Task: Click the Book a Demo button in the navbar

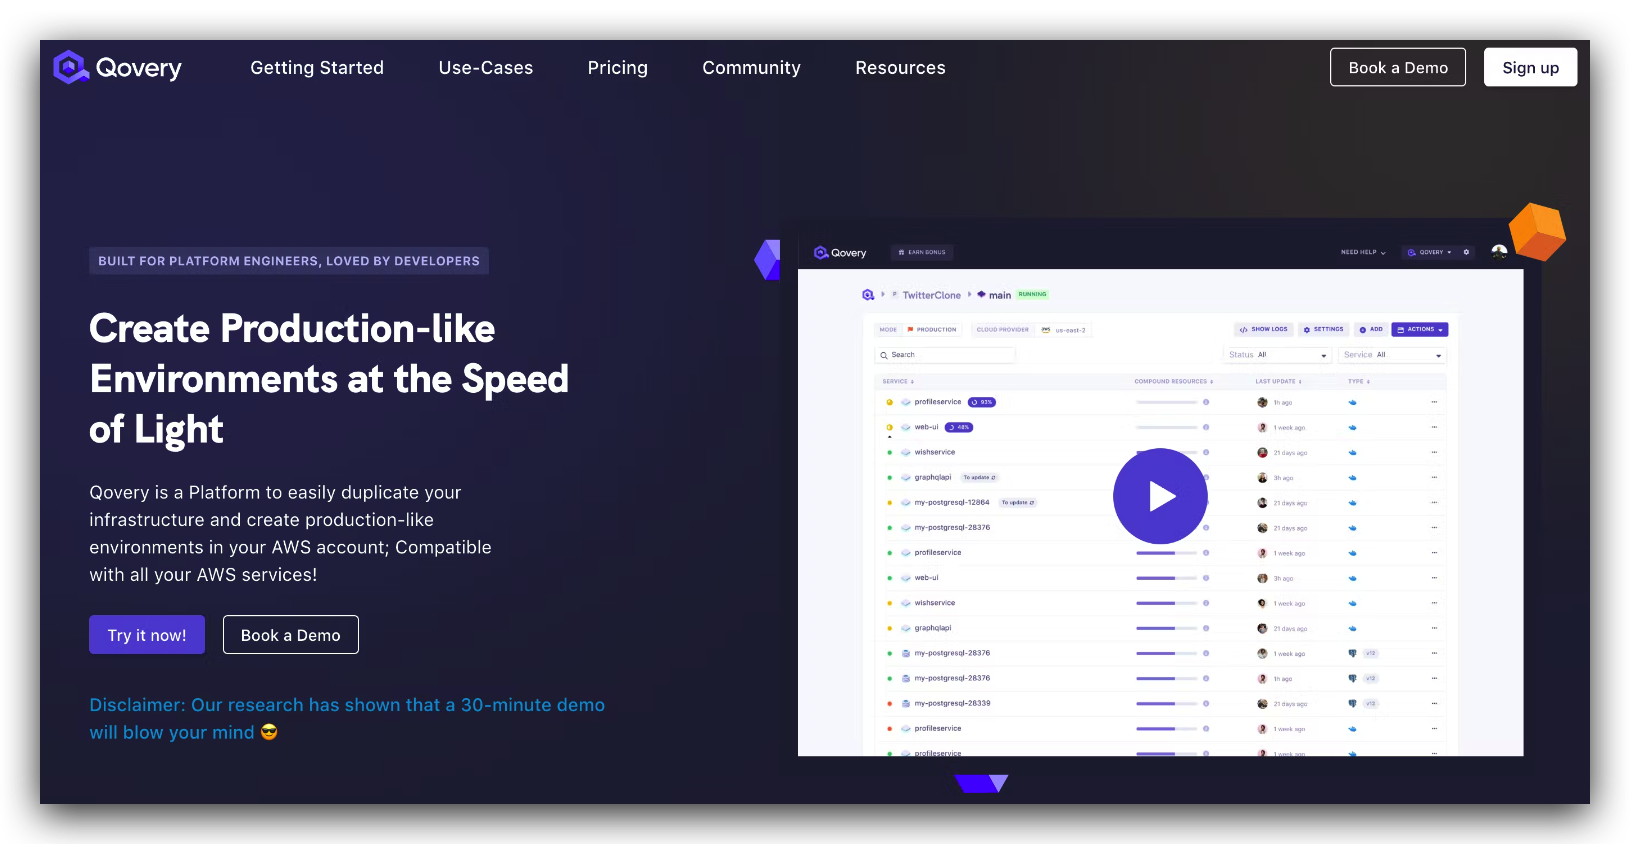Action: [x=1397, y=67]
